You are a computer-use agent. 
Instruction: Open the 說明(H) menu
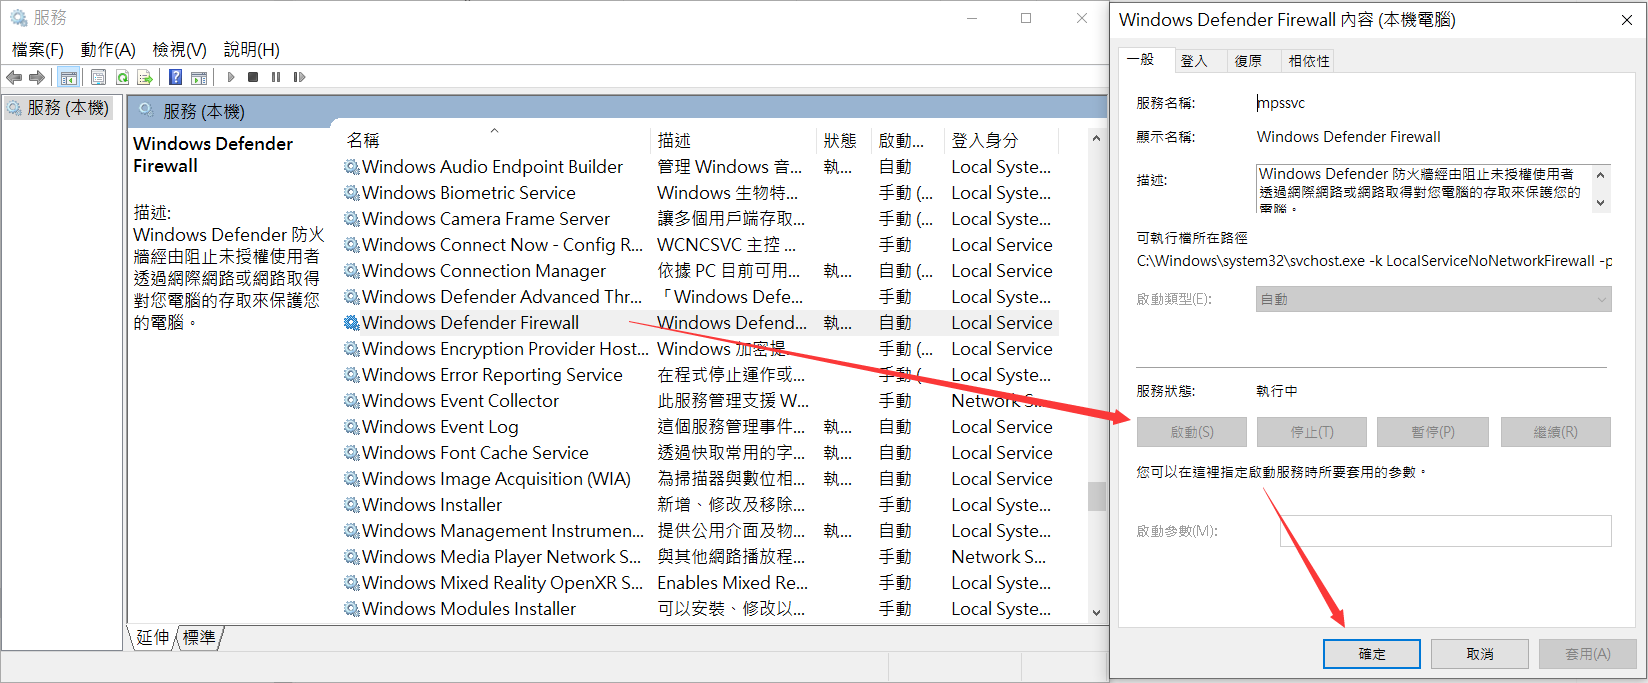pos(252,49)
